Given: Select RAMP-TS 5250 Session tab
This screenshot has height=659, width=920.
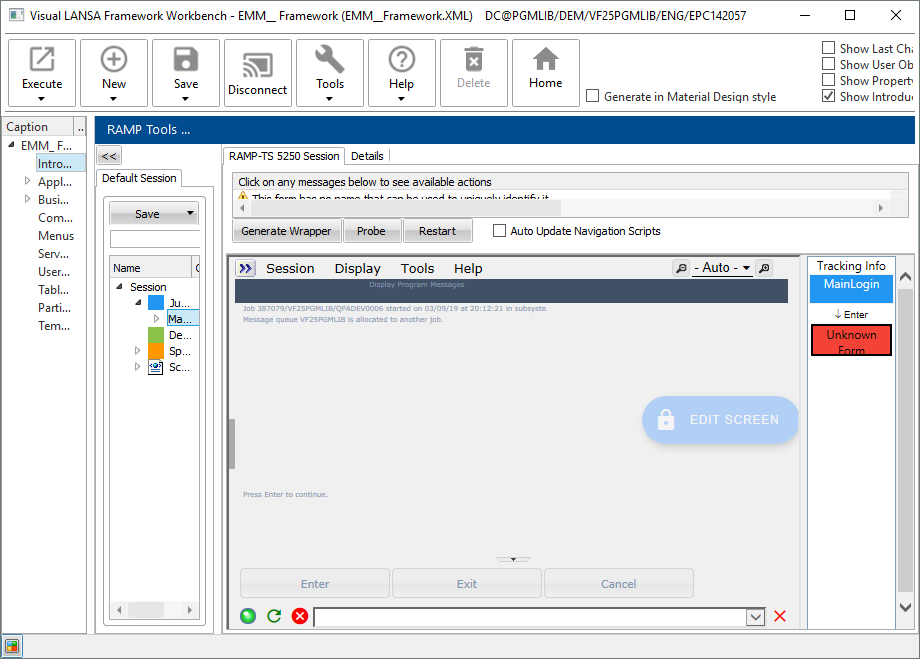Looking at the screenshot, I should coord(284,156).
